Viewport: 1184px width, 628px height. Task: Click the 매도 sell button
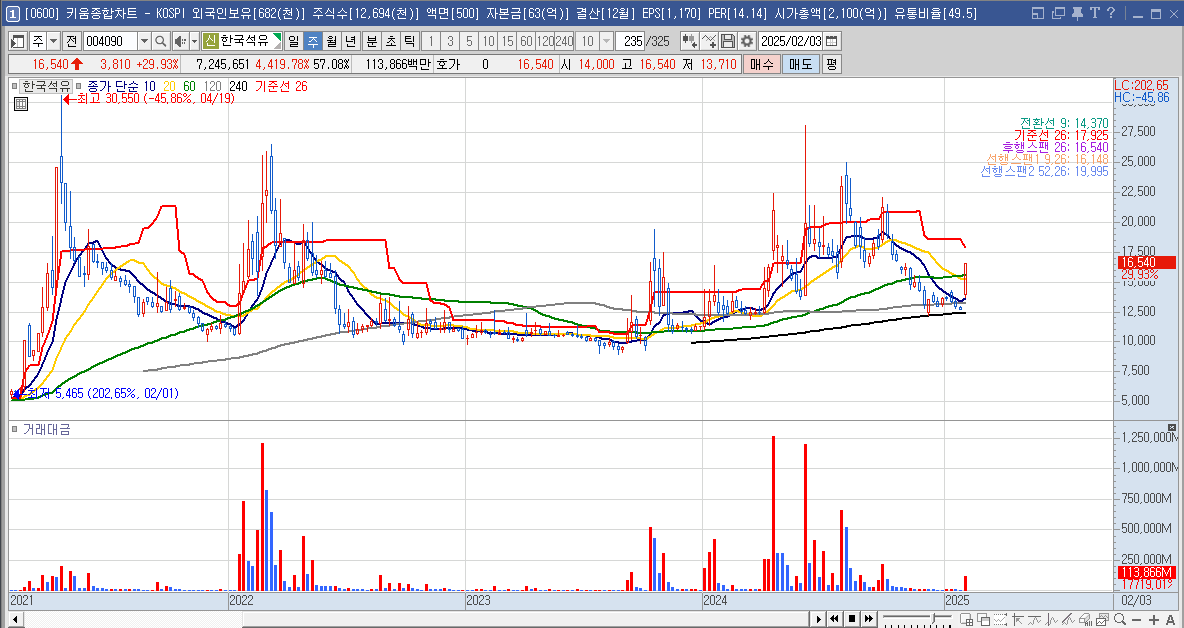coord(800,64)
